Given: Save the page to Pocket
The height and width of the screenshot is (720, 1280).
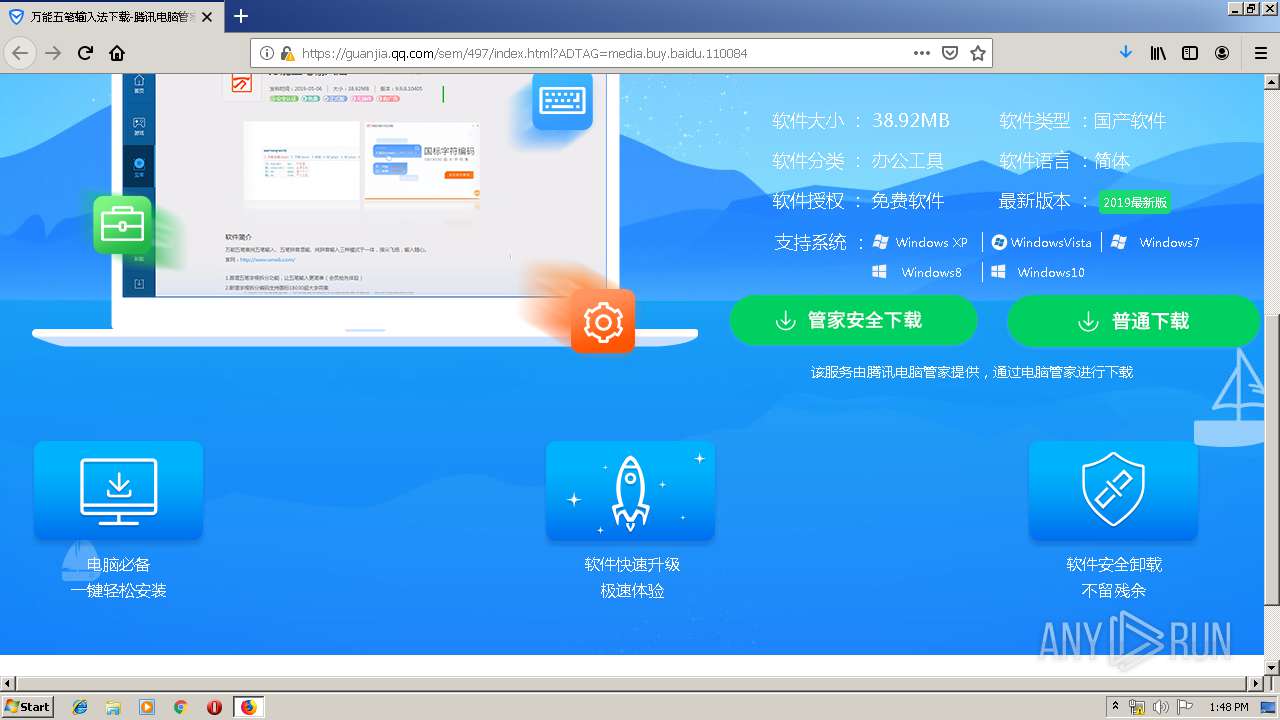Looking at the screenshot, I should coord(950,53).
